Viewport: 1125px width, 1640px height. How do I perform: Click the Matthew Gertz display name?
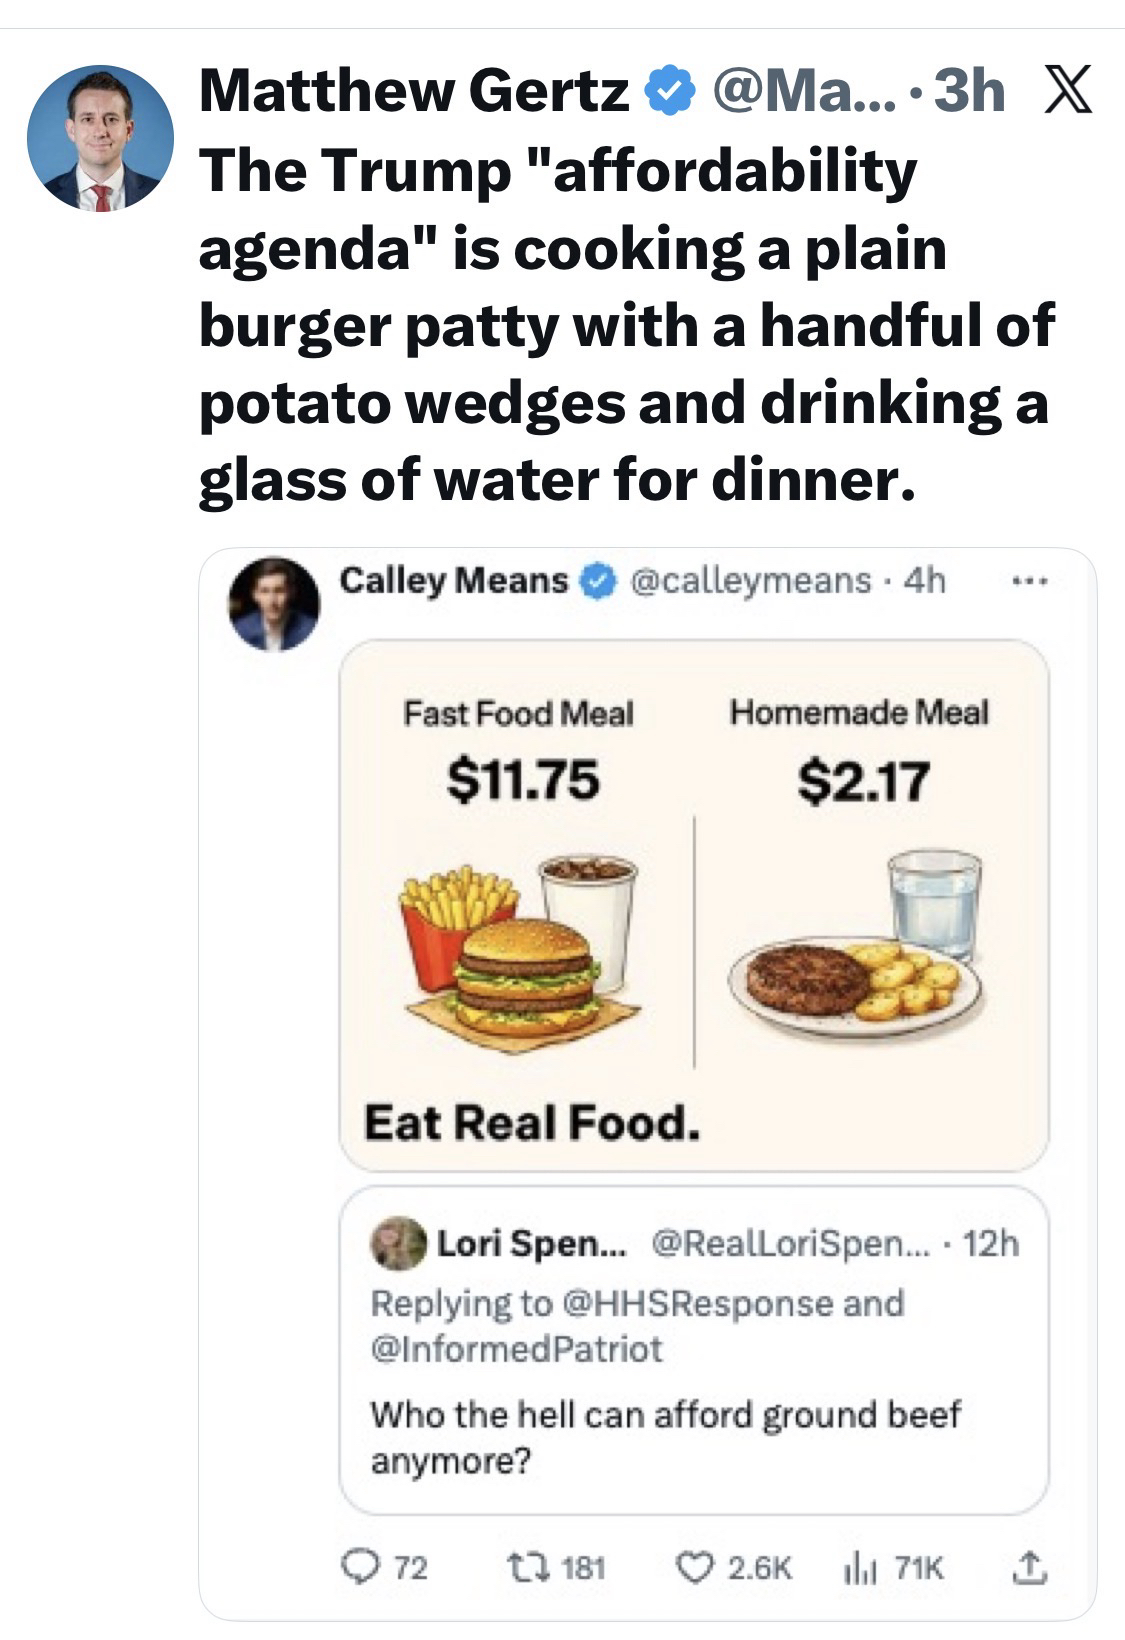coord(414,92)
